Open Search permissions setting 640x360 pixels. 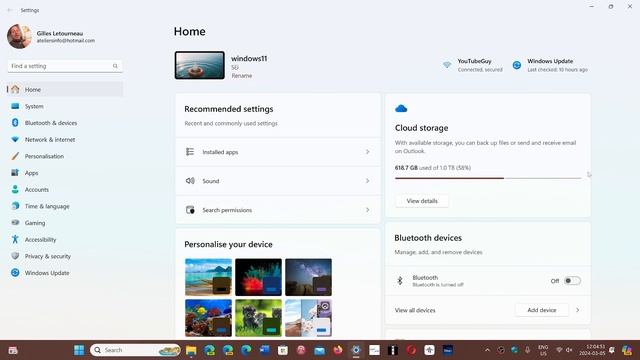tap(278, 210)
